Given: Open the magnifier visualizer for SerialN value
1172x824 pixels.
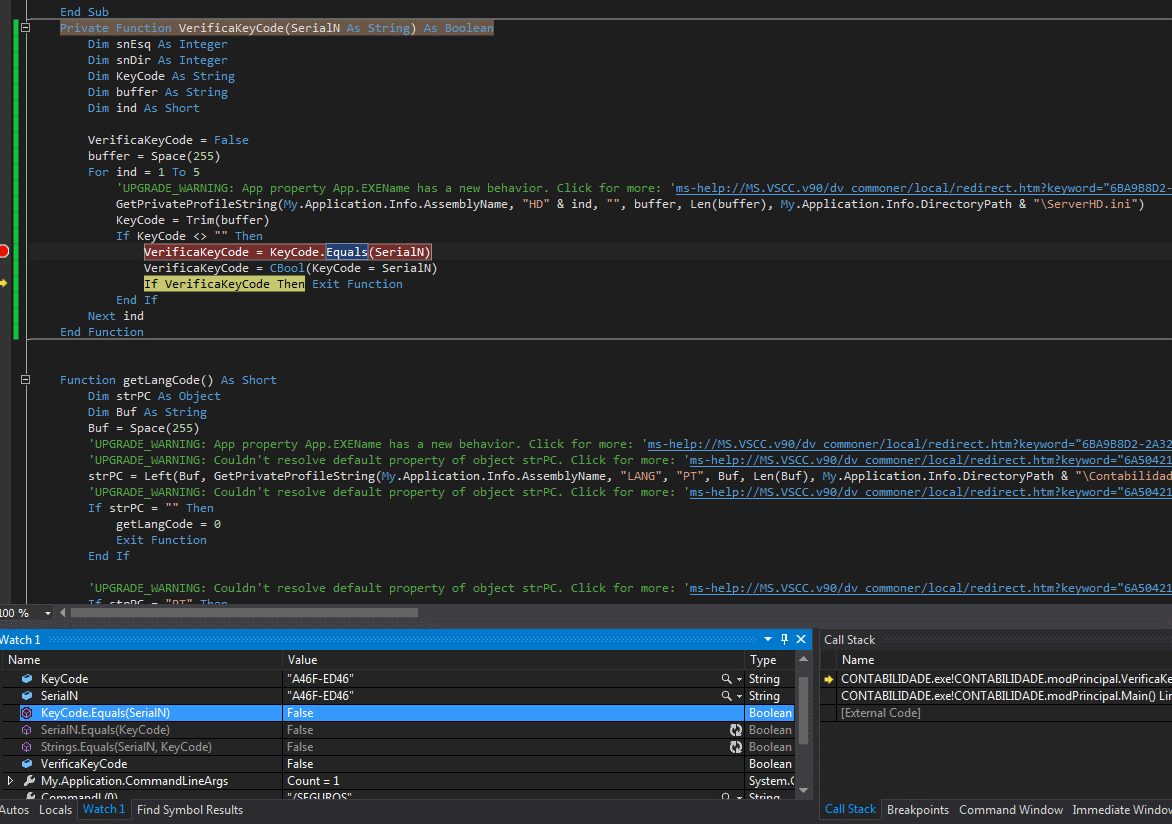Looking at the screenshot, I should click(x=726, y=696).
